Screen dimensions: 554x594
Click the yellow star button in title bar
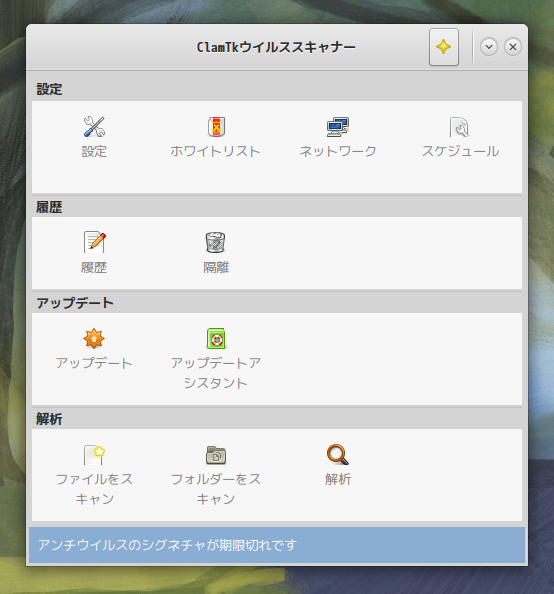(x=444, y=47)
